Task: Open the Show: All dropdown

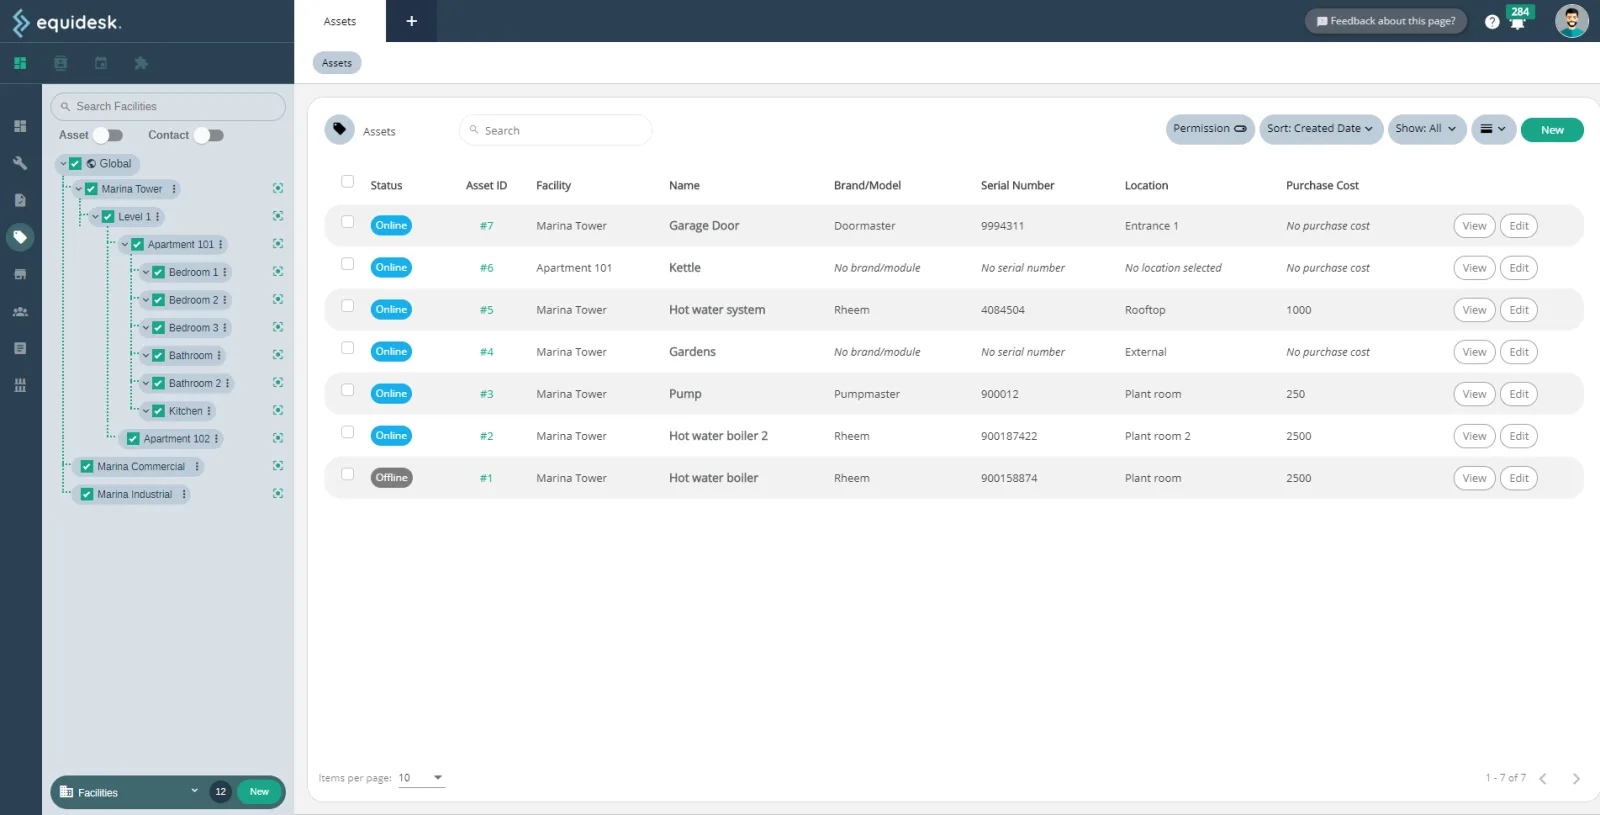Action: click(x=1427, y=129)
